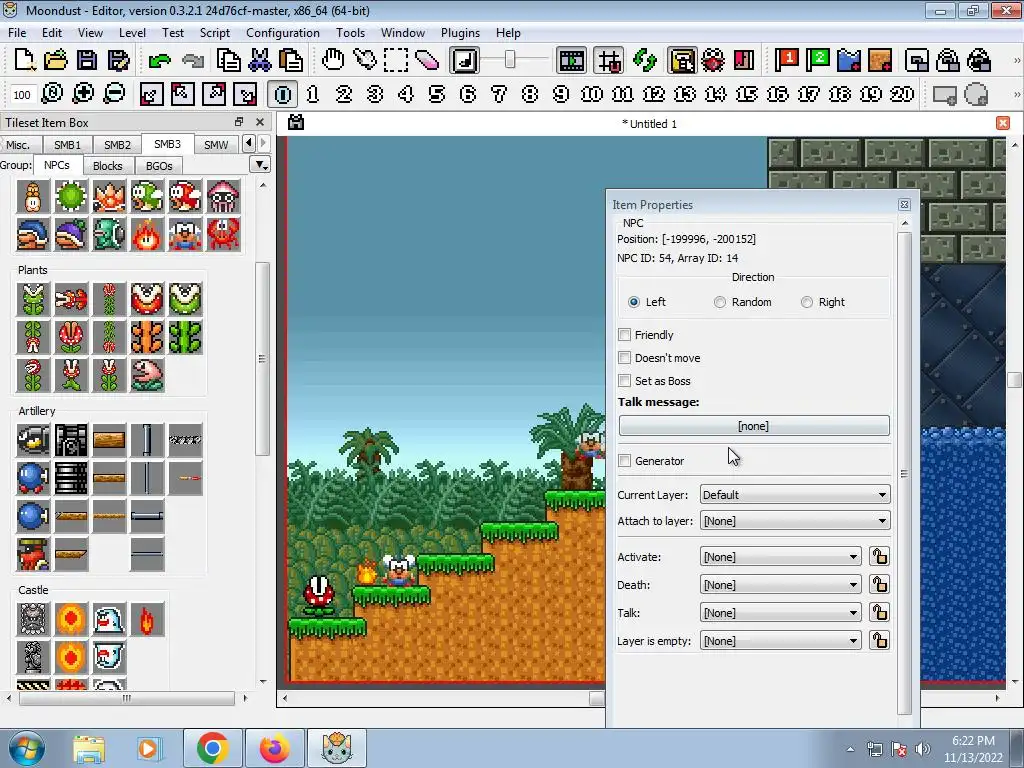Select the Right direction radio button
Viewport: 1024px width, 768px height.
[807, 302]
